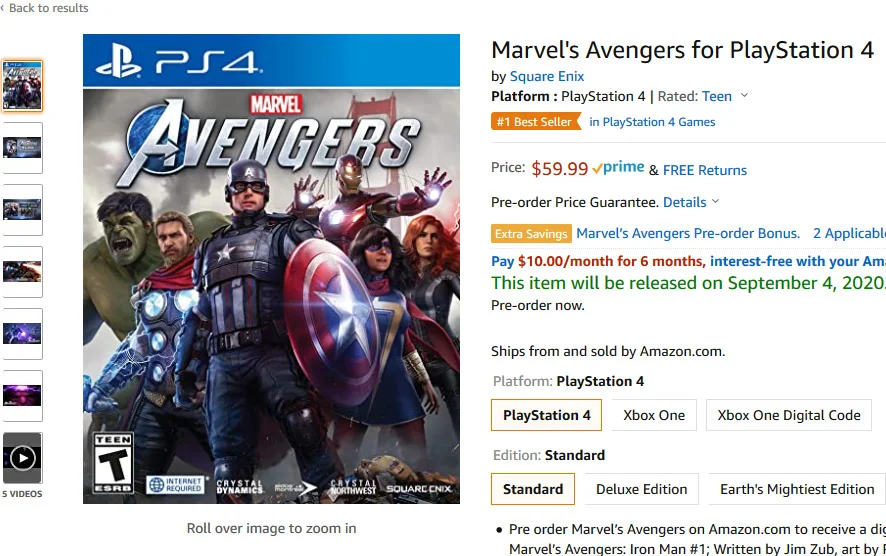Select the fifth gallery thumbnail

coord(23,334)
